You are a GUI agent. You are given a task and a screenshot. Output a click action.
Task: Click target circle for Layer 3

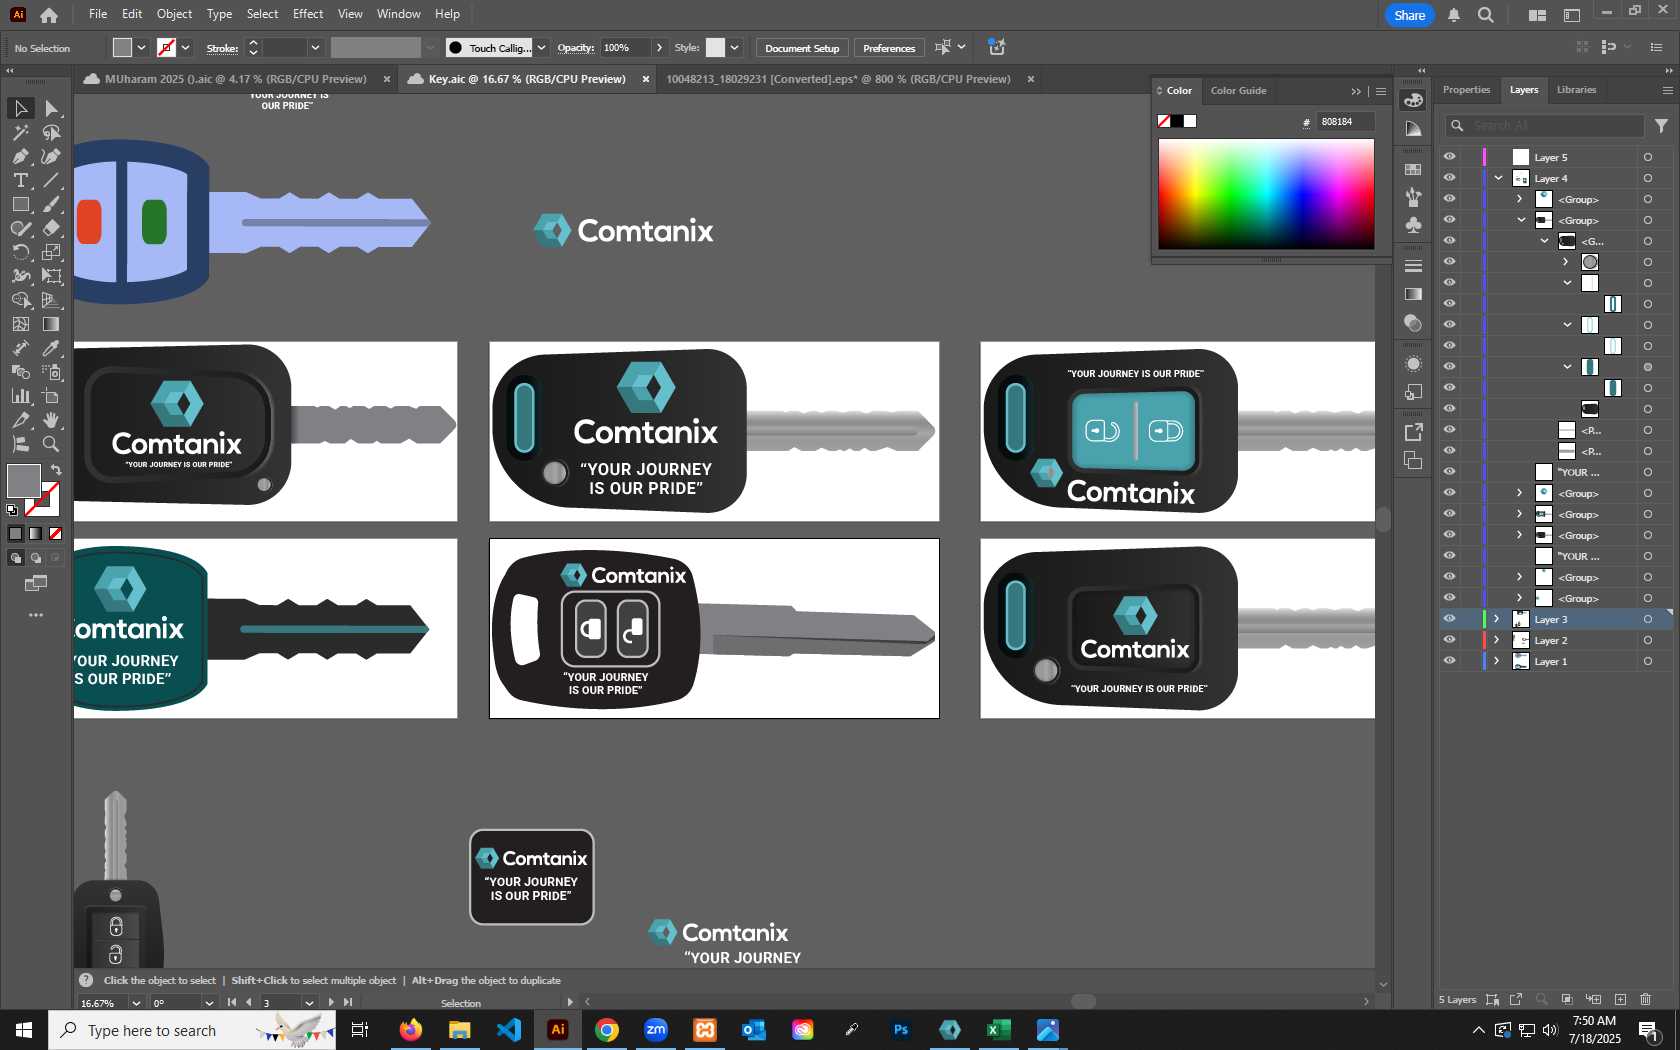1648,619
